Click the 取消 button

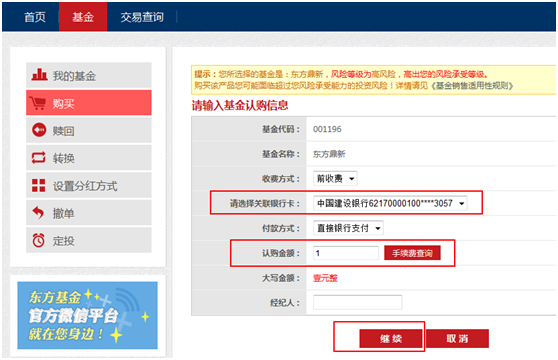point(457,338)
